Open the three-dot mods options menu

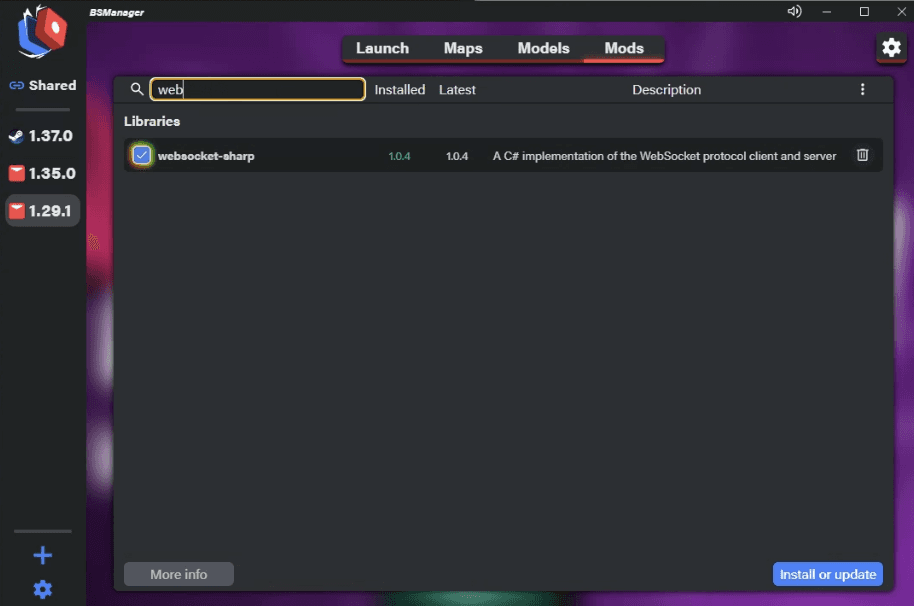pos(863,89)
